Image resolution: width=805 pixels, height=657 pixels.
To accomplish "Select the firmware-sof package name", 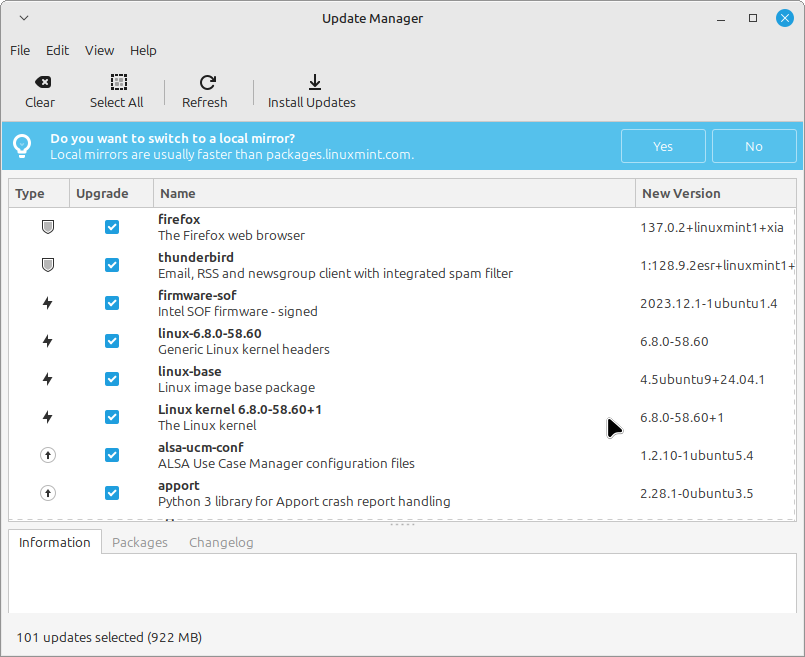I will pyautogui.click(x=197, y=295).
